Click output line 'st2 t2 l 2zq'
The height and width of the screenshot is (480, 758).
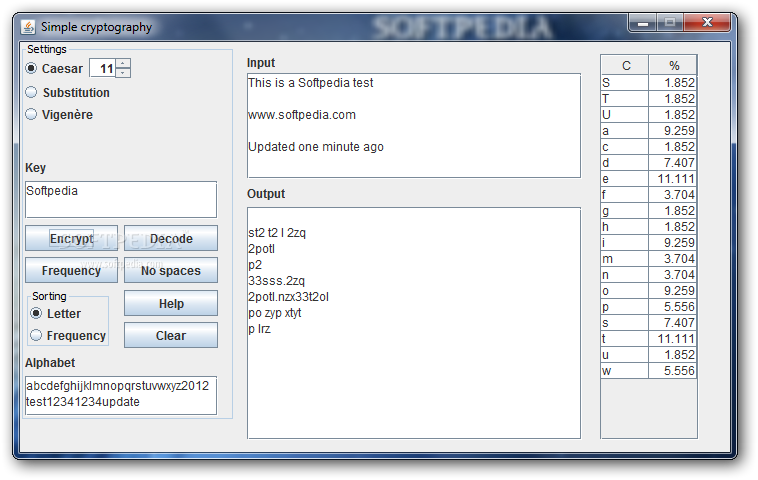pos(277,233)
